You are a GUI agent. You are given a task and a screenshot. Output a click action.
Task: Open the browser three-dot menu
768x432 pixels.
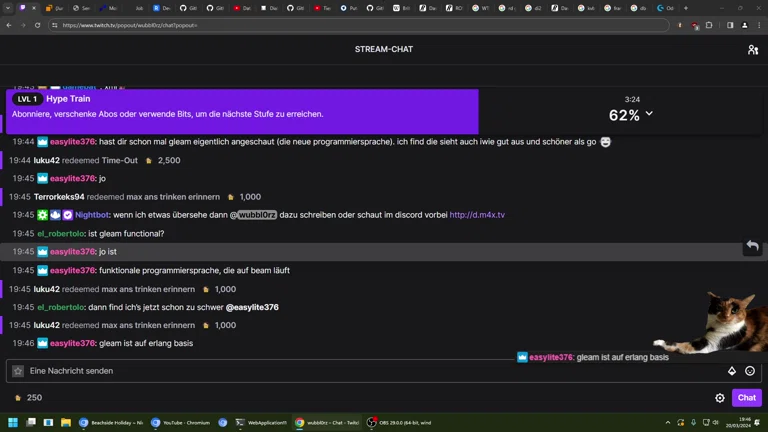coord(759,25)
